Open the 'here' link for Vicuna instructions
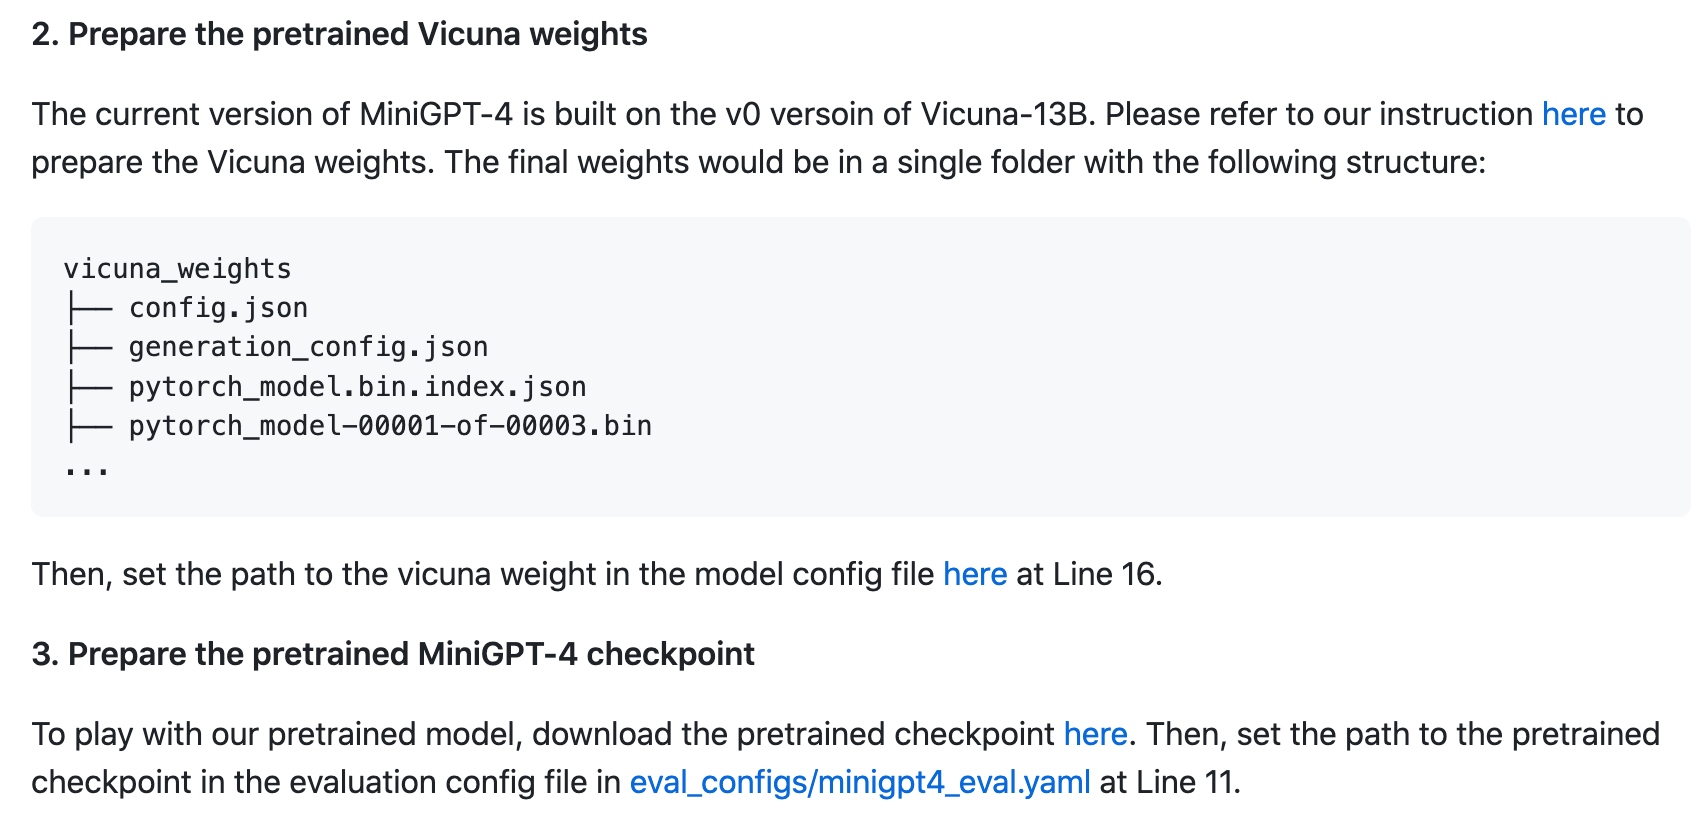 click(x=1573, y=114)
